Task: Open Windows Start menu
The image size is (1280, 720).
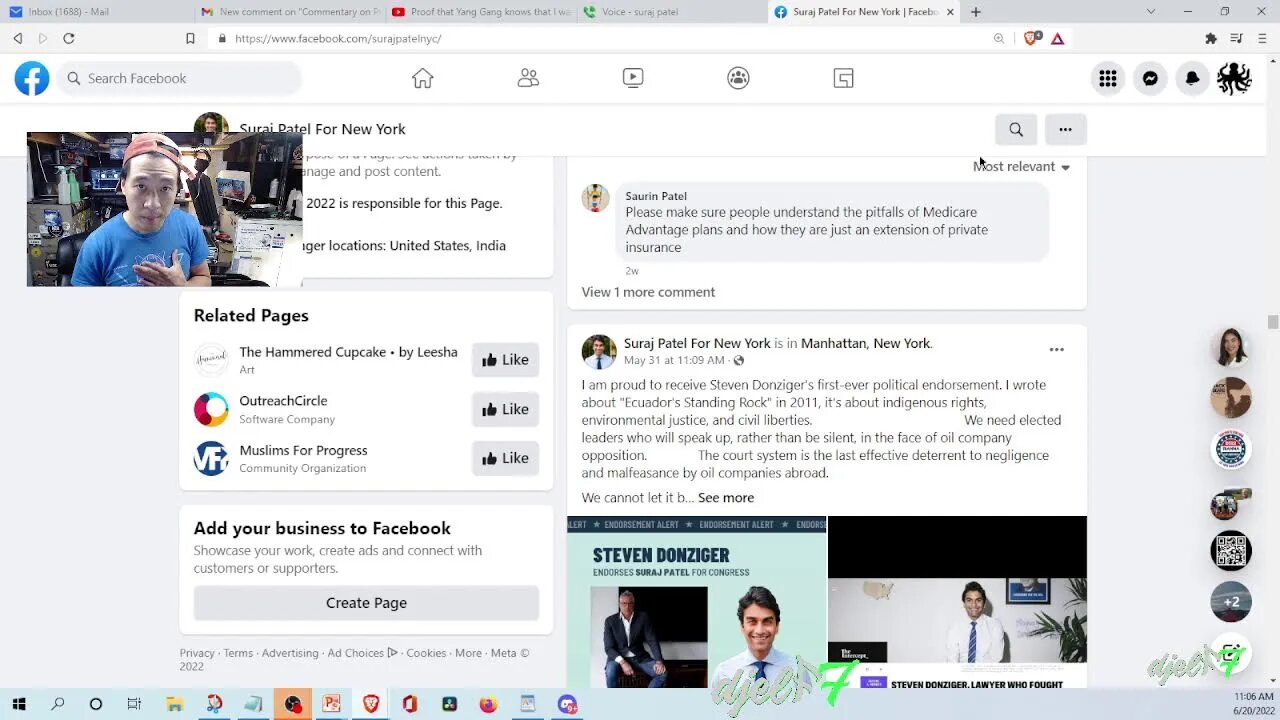Action: tap(19, 704)
